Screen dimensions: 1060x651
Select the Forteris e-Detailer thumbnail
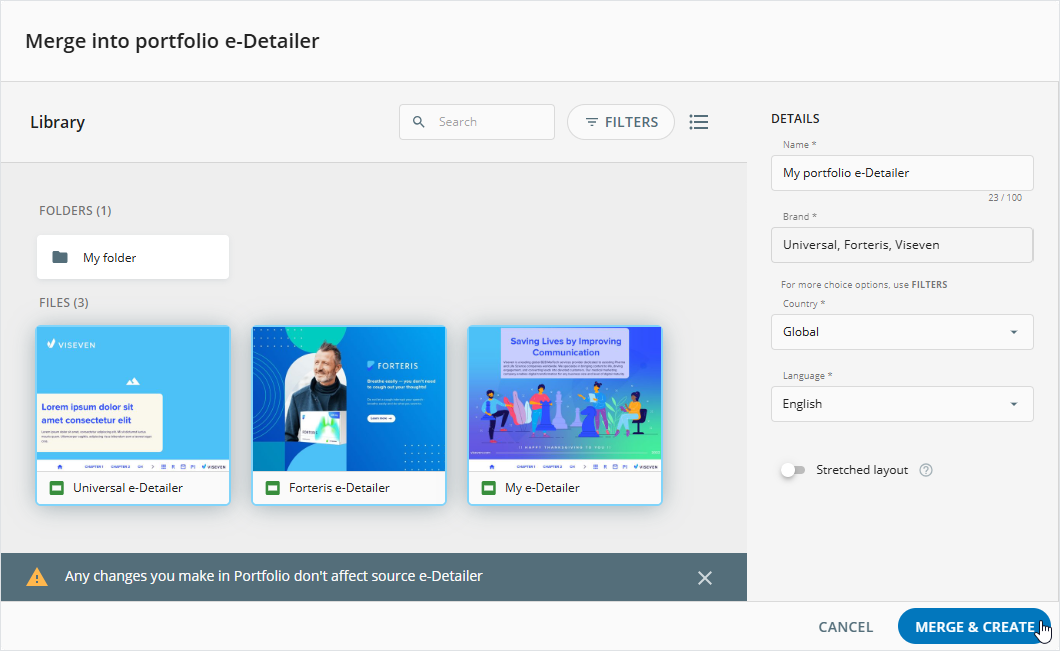pyautogui.click(x=349, y=399)
